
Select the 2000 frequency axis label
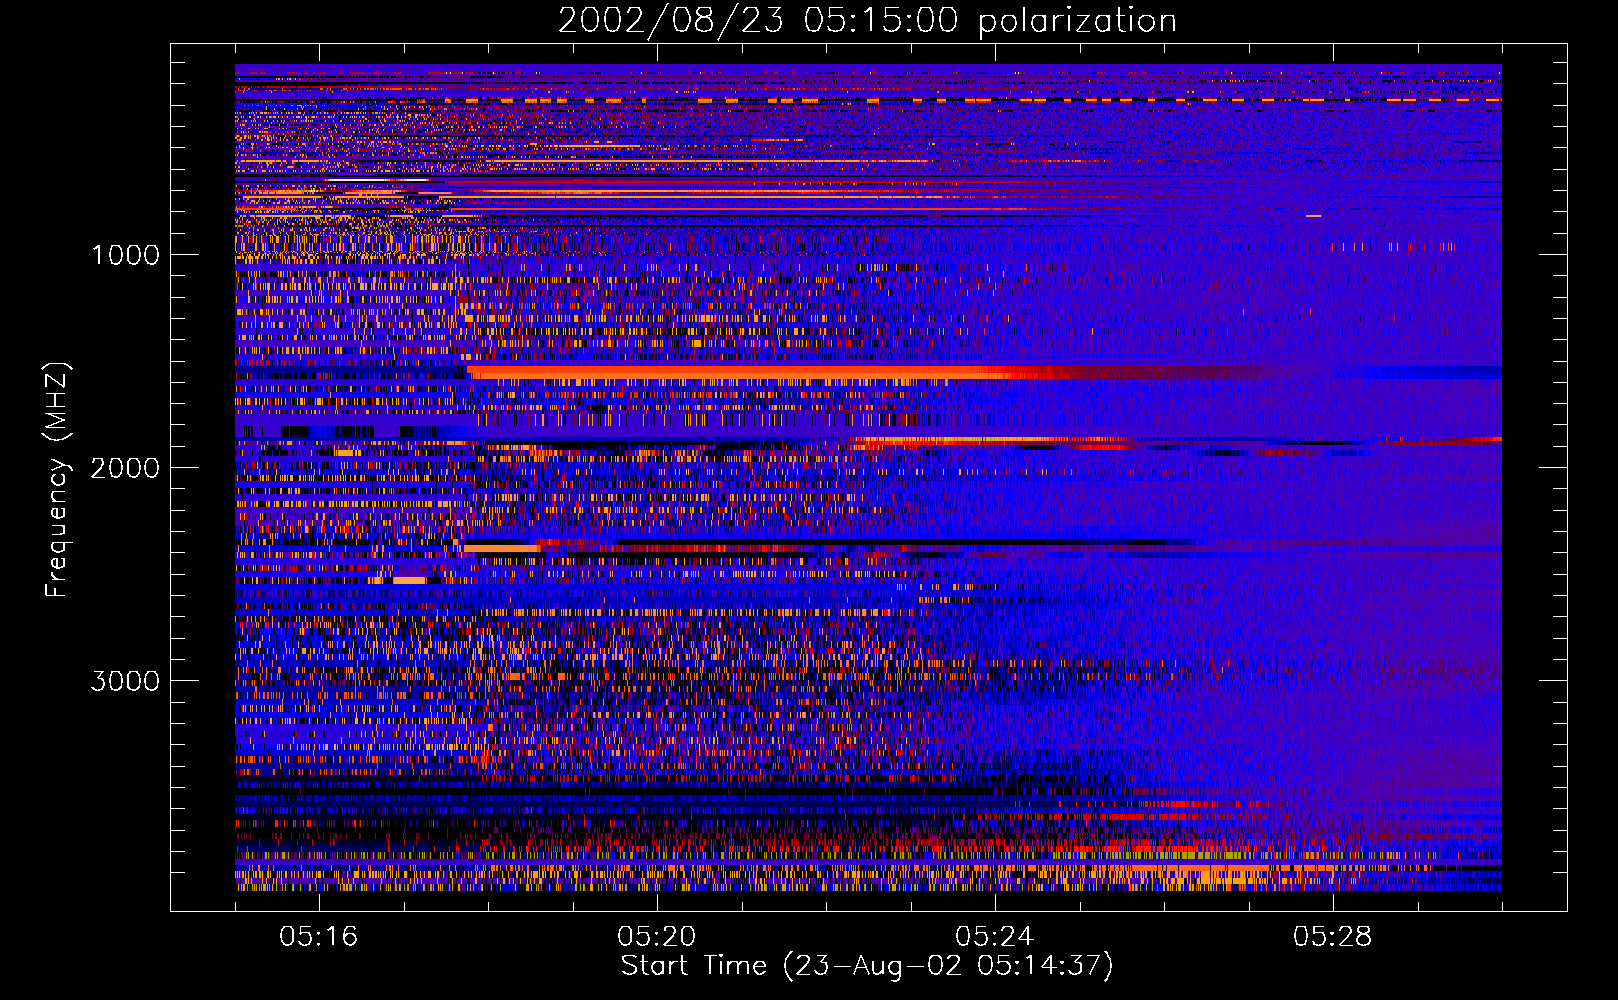[125, 468]
